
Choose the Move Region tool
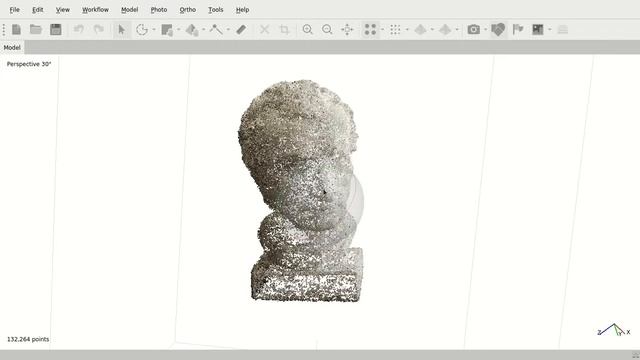point(167,29)
